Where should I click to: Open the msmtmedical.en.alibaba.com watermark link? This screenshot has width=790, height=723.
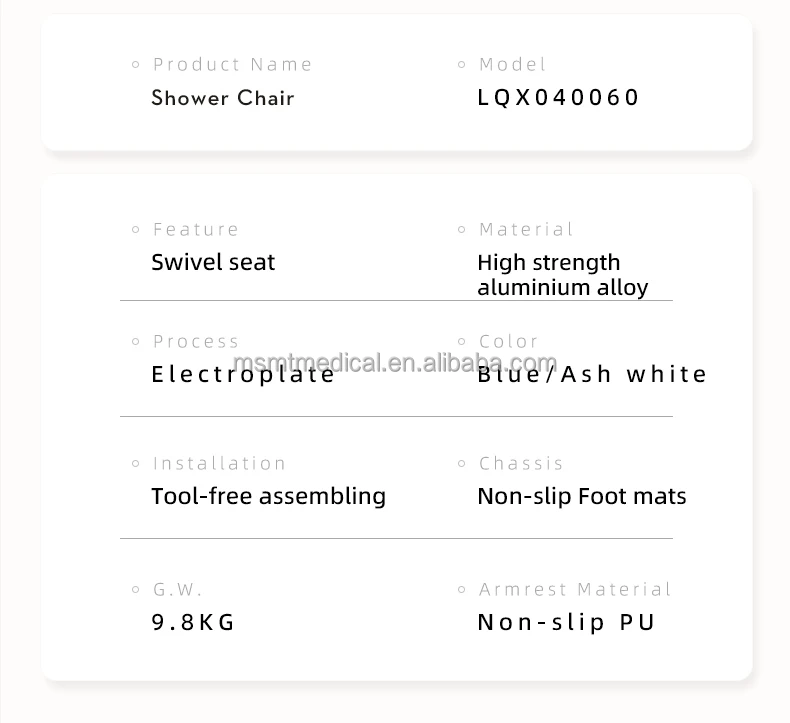click(x=394, y=362)
